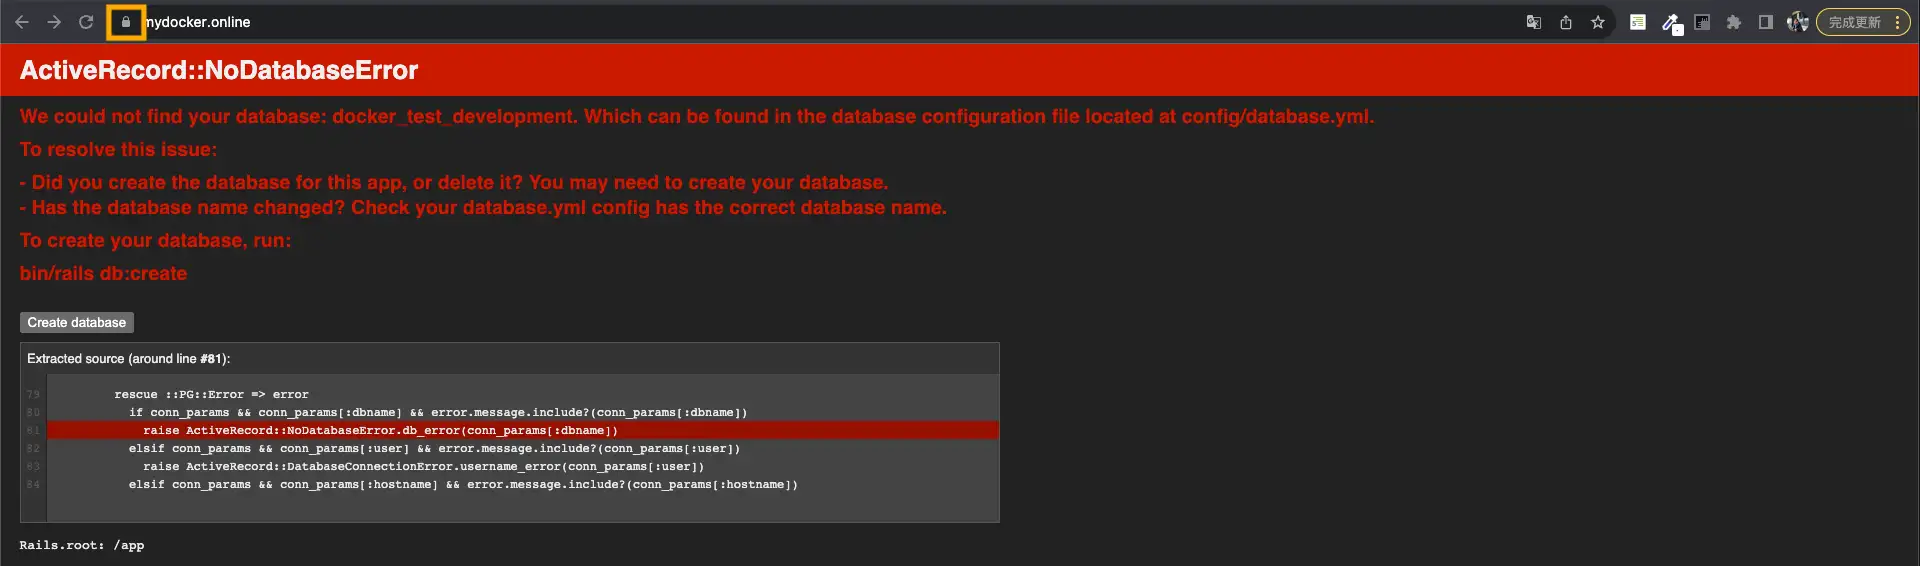Bookmark this page with the star

pos(1598,22)
